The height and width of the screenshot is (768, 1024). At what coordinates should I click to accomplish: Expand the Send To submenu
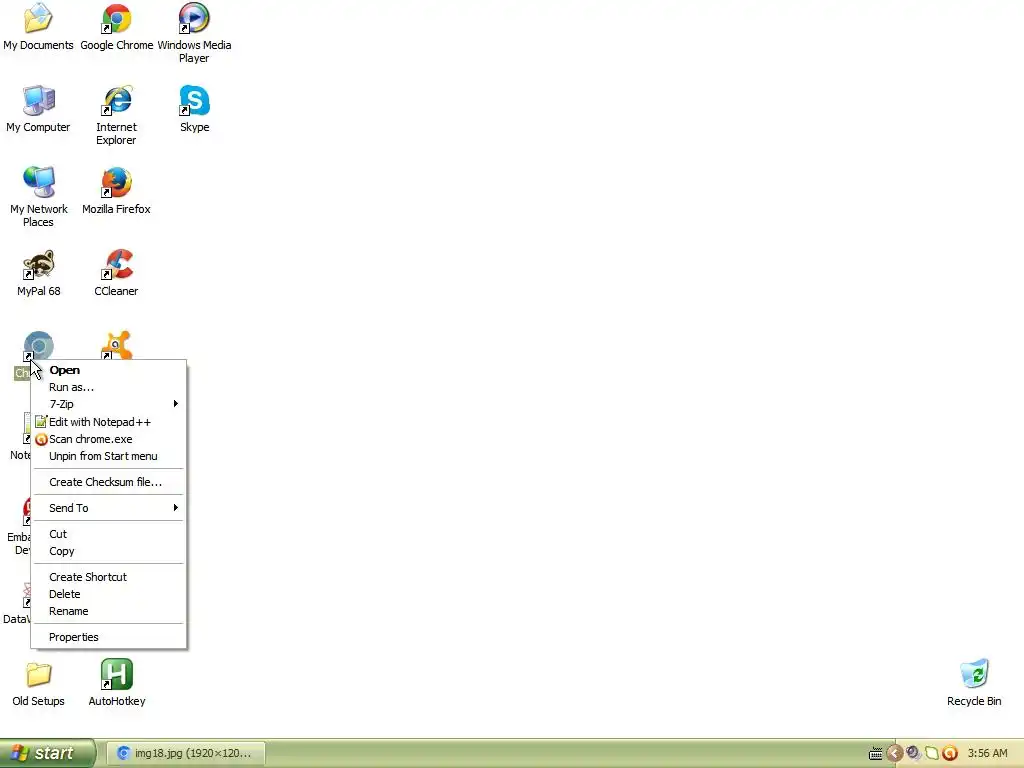point(108,508)
